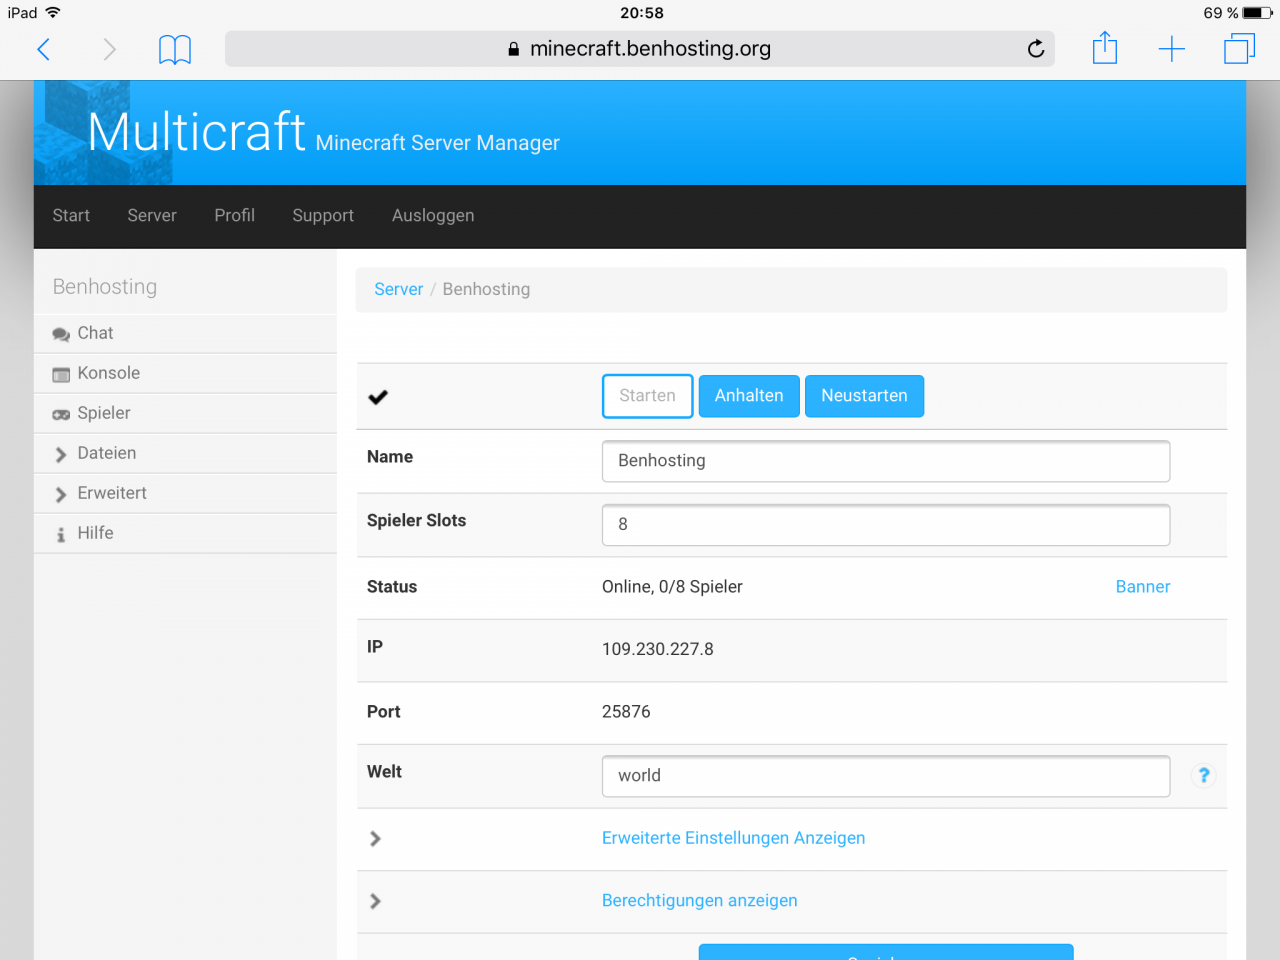Go to Support in the navigation bar
The width and height of the screenshot is (1280, 960).
(323, 216)
